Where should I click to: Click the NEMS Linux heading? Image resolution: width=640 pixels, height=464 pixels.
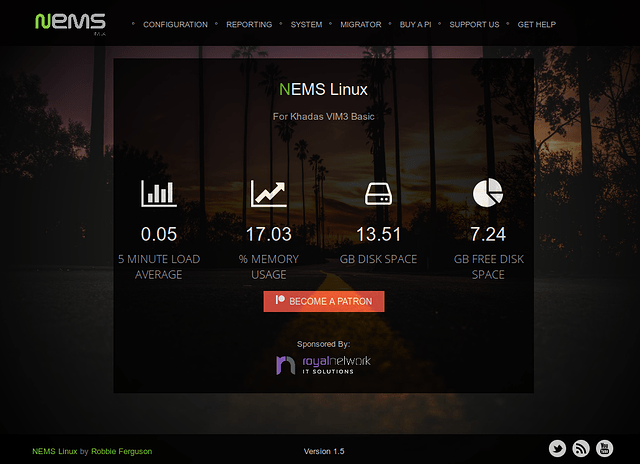[x=323, y=89]
